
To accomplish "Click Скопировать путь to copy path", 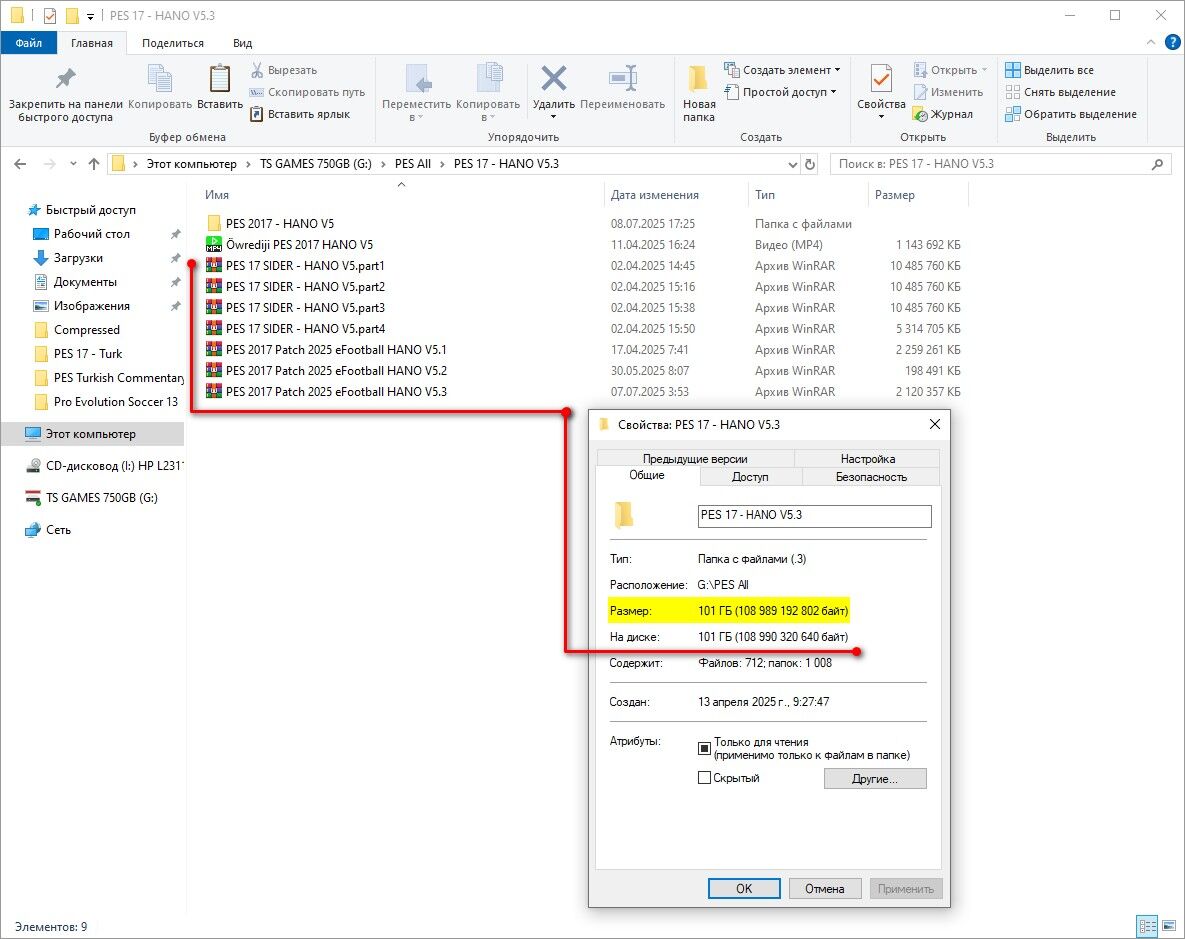I will [x=308, y=92].
